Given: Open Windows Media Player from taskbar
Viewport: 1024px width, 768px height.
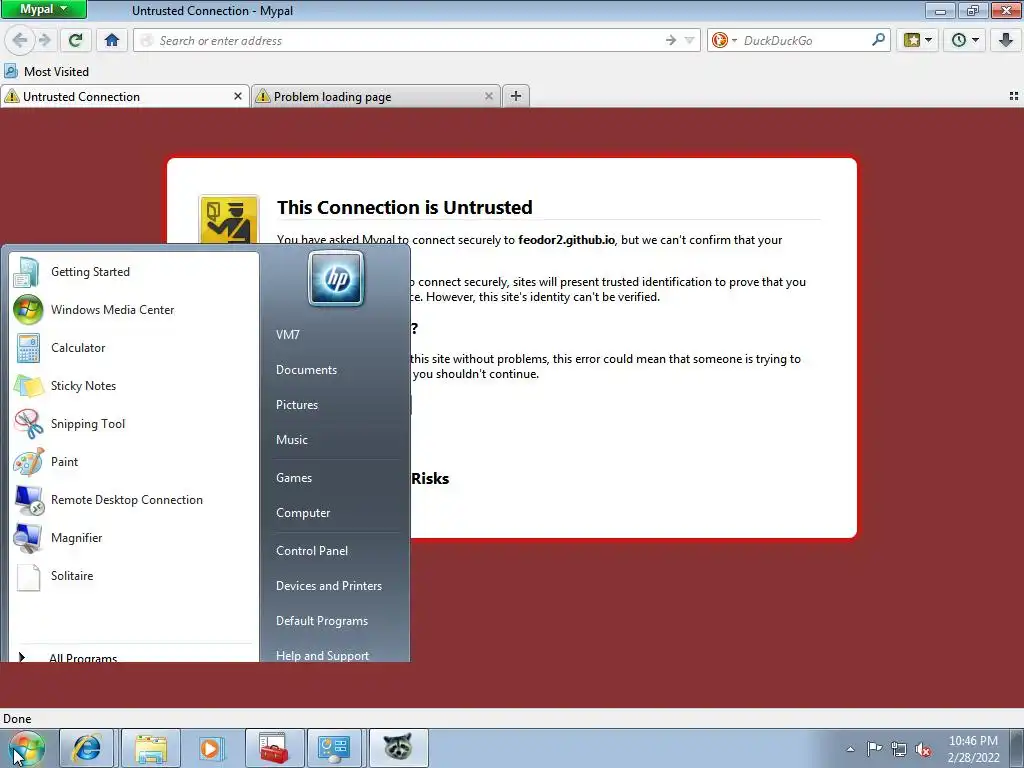Looking at the screenshot, I should click(210, 748).
